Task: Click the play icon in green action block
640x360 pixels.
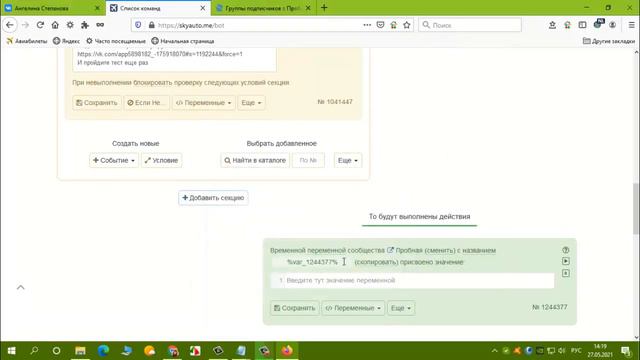Action: tap(566, 261)
